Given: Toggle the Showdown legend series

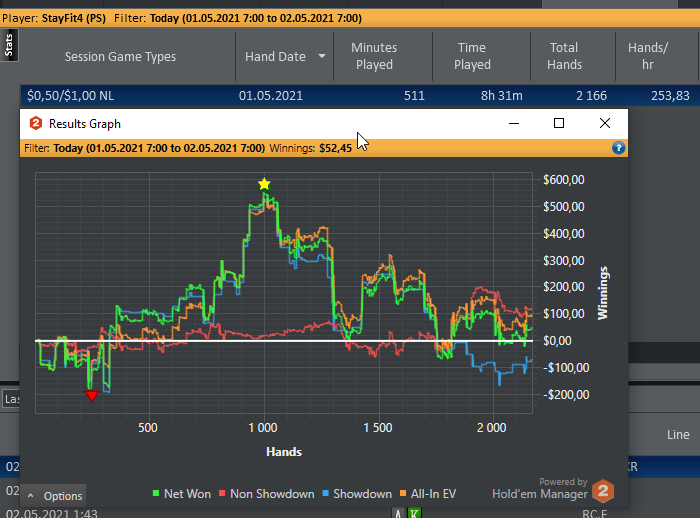Looking at the screenshot, I should (x=357, y=493).
